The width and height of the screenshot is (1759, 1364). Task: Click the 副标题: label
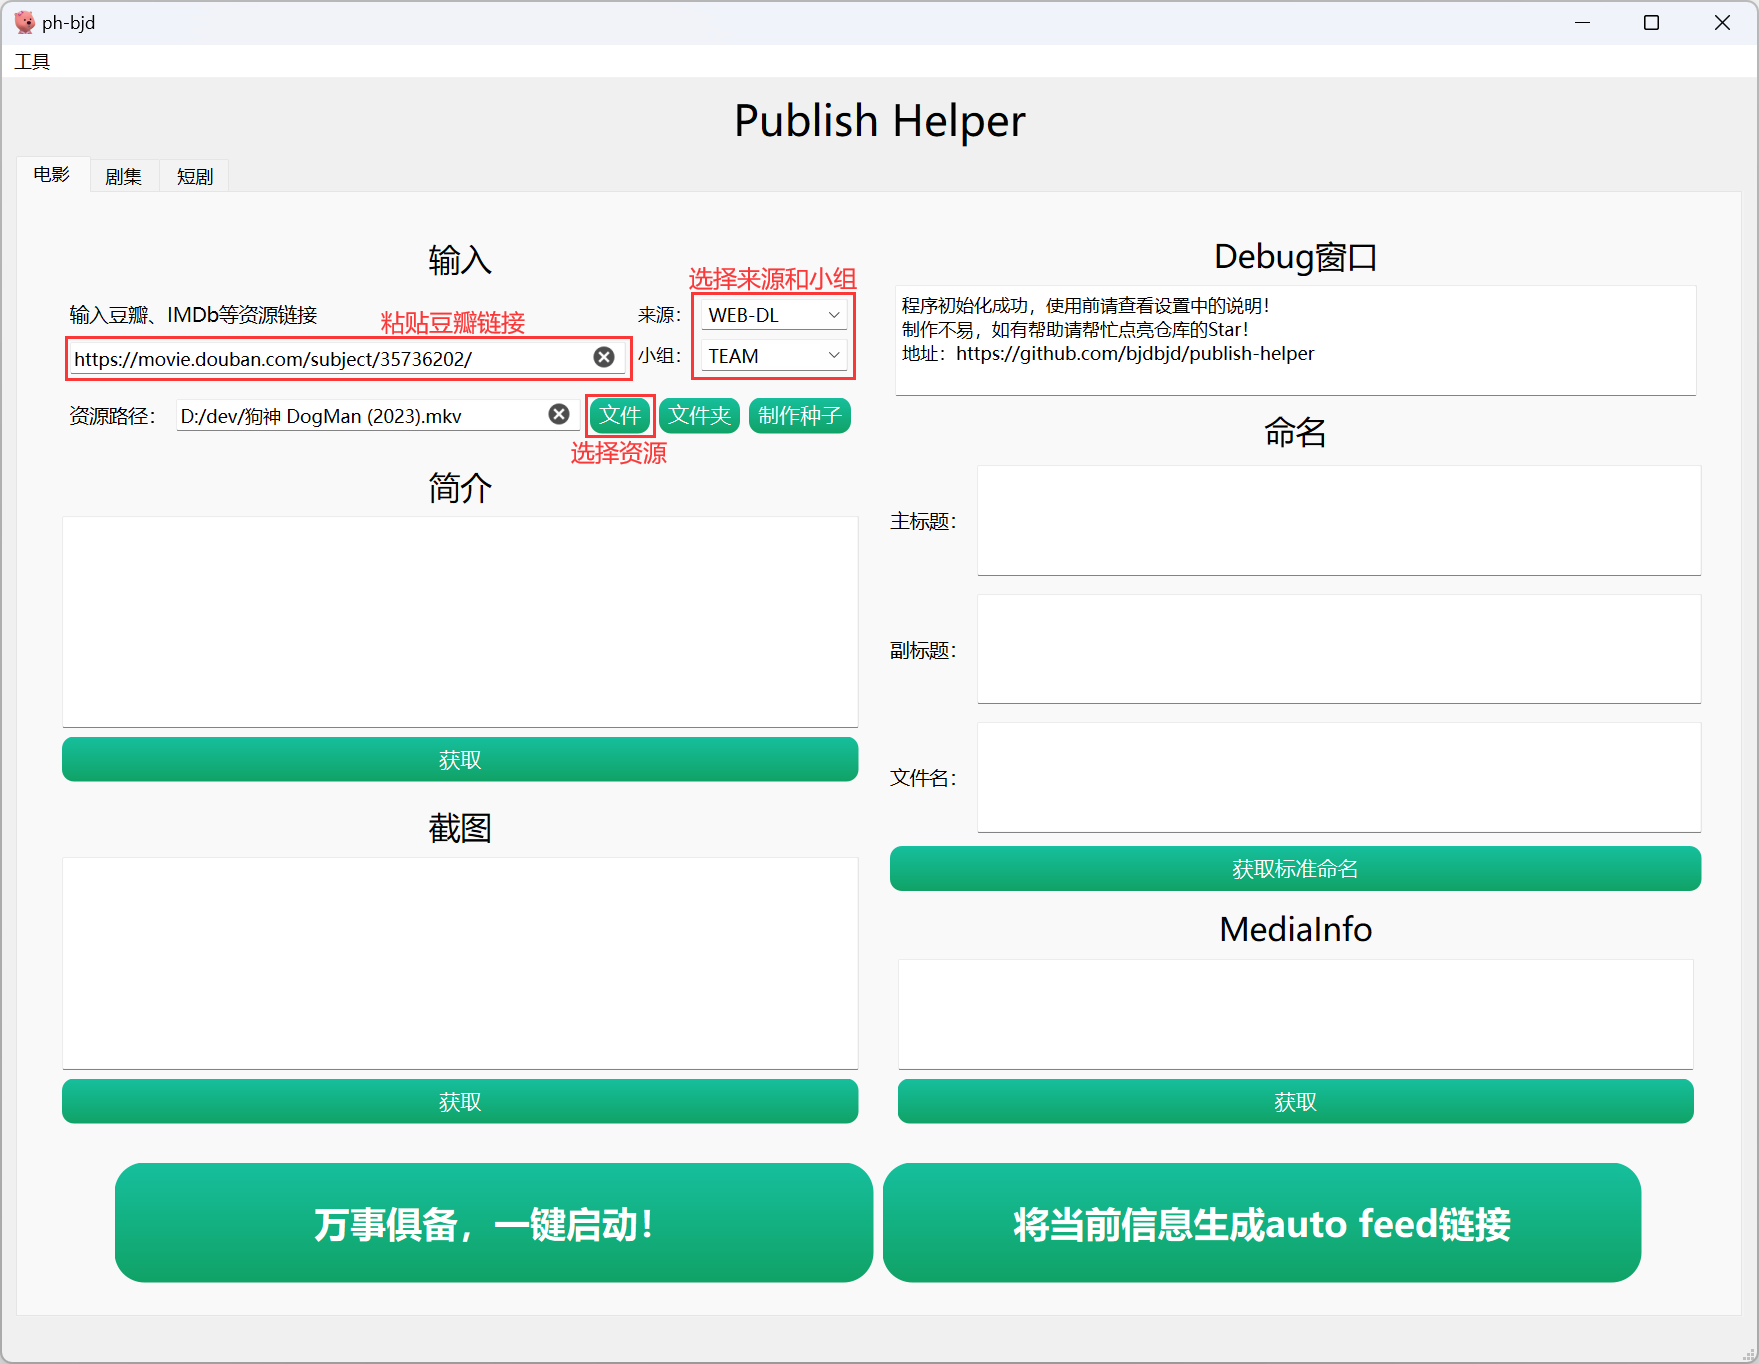coord(923,650)
